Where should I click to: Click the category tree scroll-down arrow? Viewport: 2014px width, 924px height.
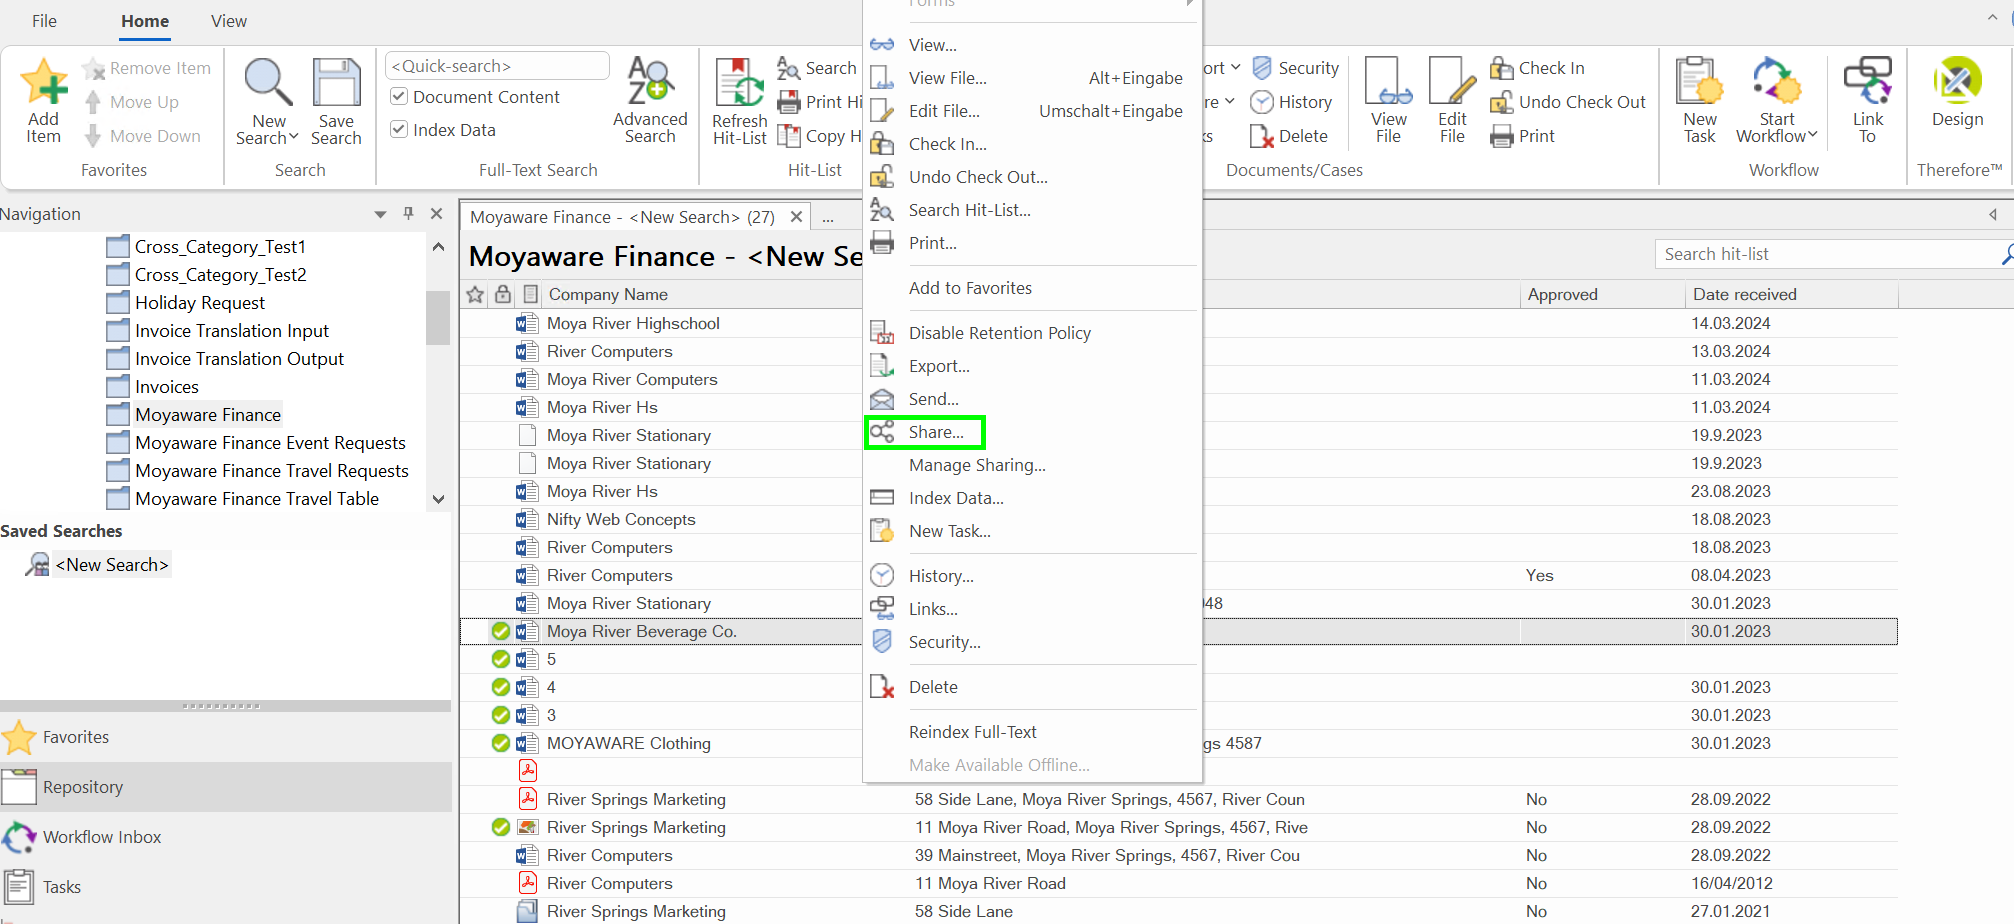tap(438, 499)
